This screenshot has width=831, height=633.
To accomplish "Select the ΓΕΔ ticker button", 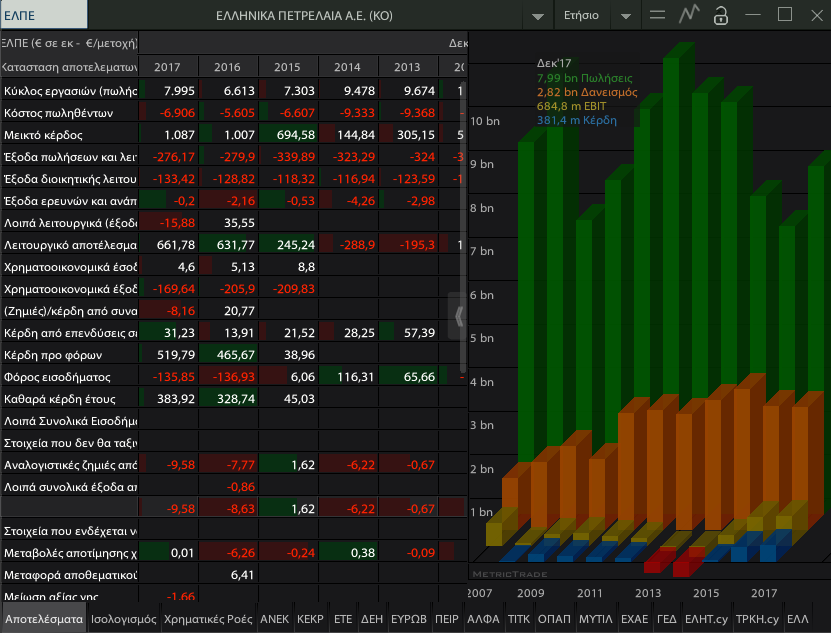I will (666, 619).
